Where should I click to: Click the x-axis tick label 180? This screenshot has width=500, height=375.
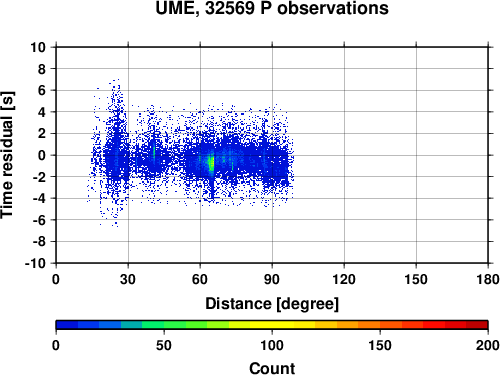click(x=488, y=279)
